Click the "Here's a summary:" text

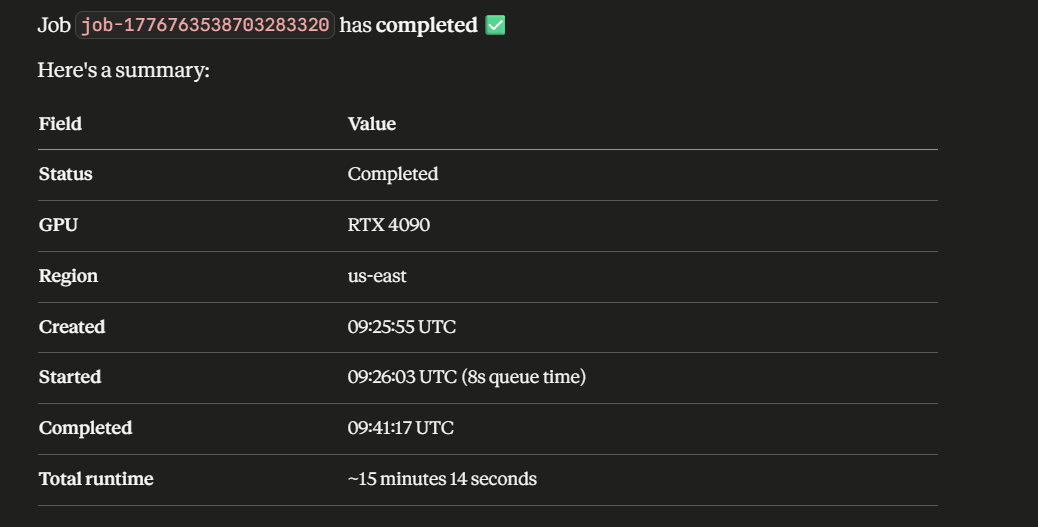pyautogui.click(x=123, y=71)
